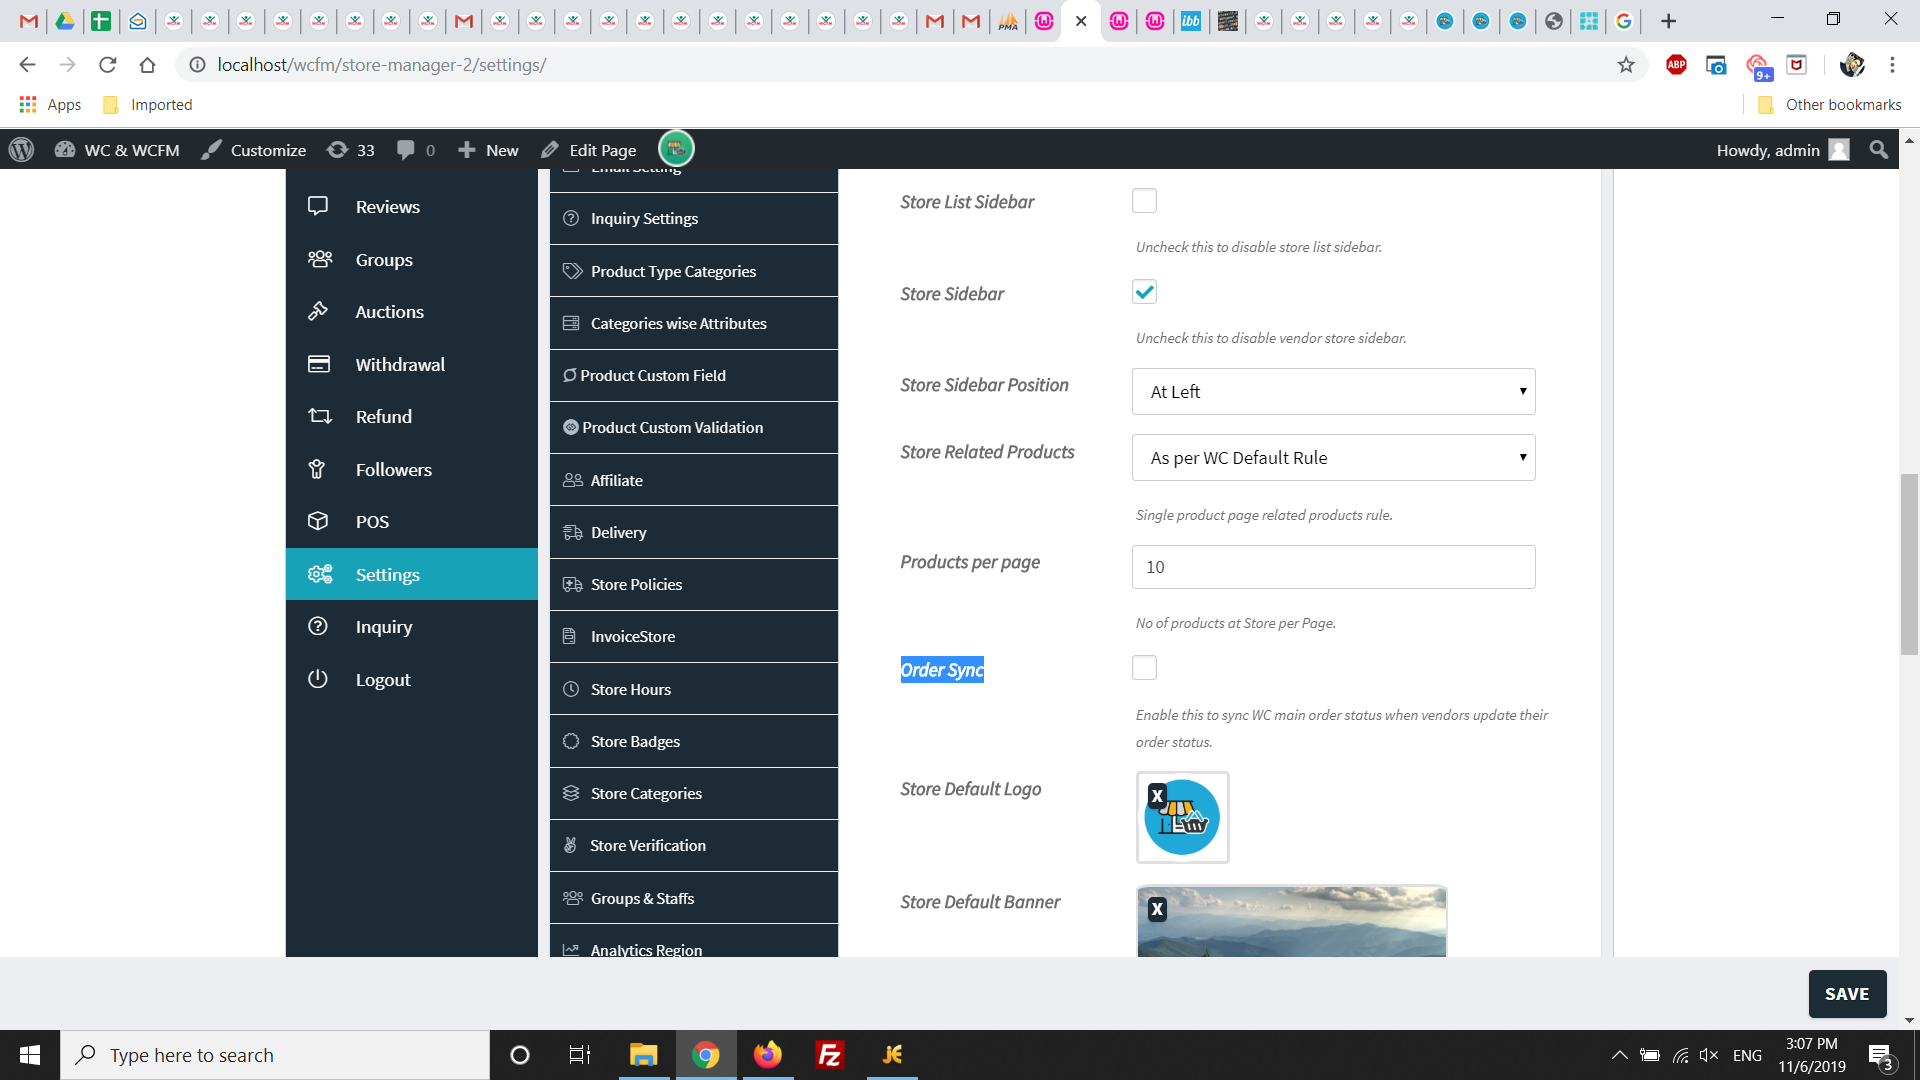Image resolution: width=1920 pixels, height=1080 pixels.
Task: Uncheck the Store Sidebar checkbox
Action: coord(1144,292)
